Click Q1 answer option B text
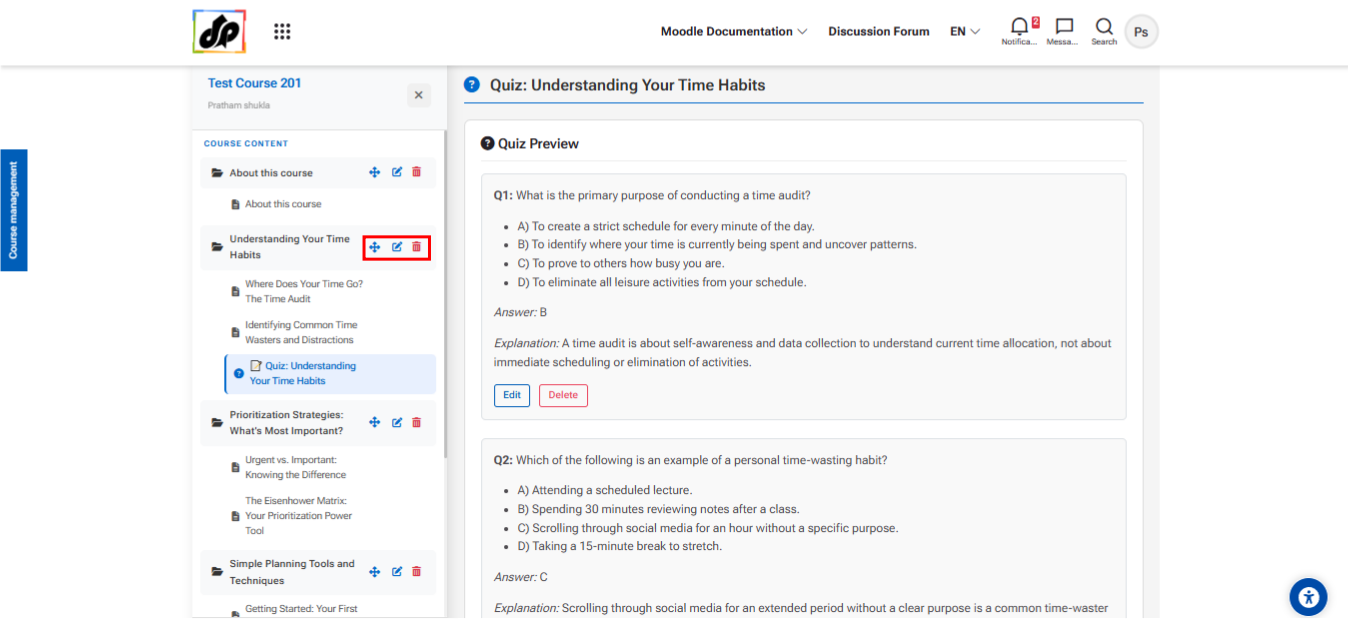This screenshot has height=619, width=1349. (x=717, y=244)
